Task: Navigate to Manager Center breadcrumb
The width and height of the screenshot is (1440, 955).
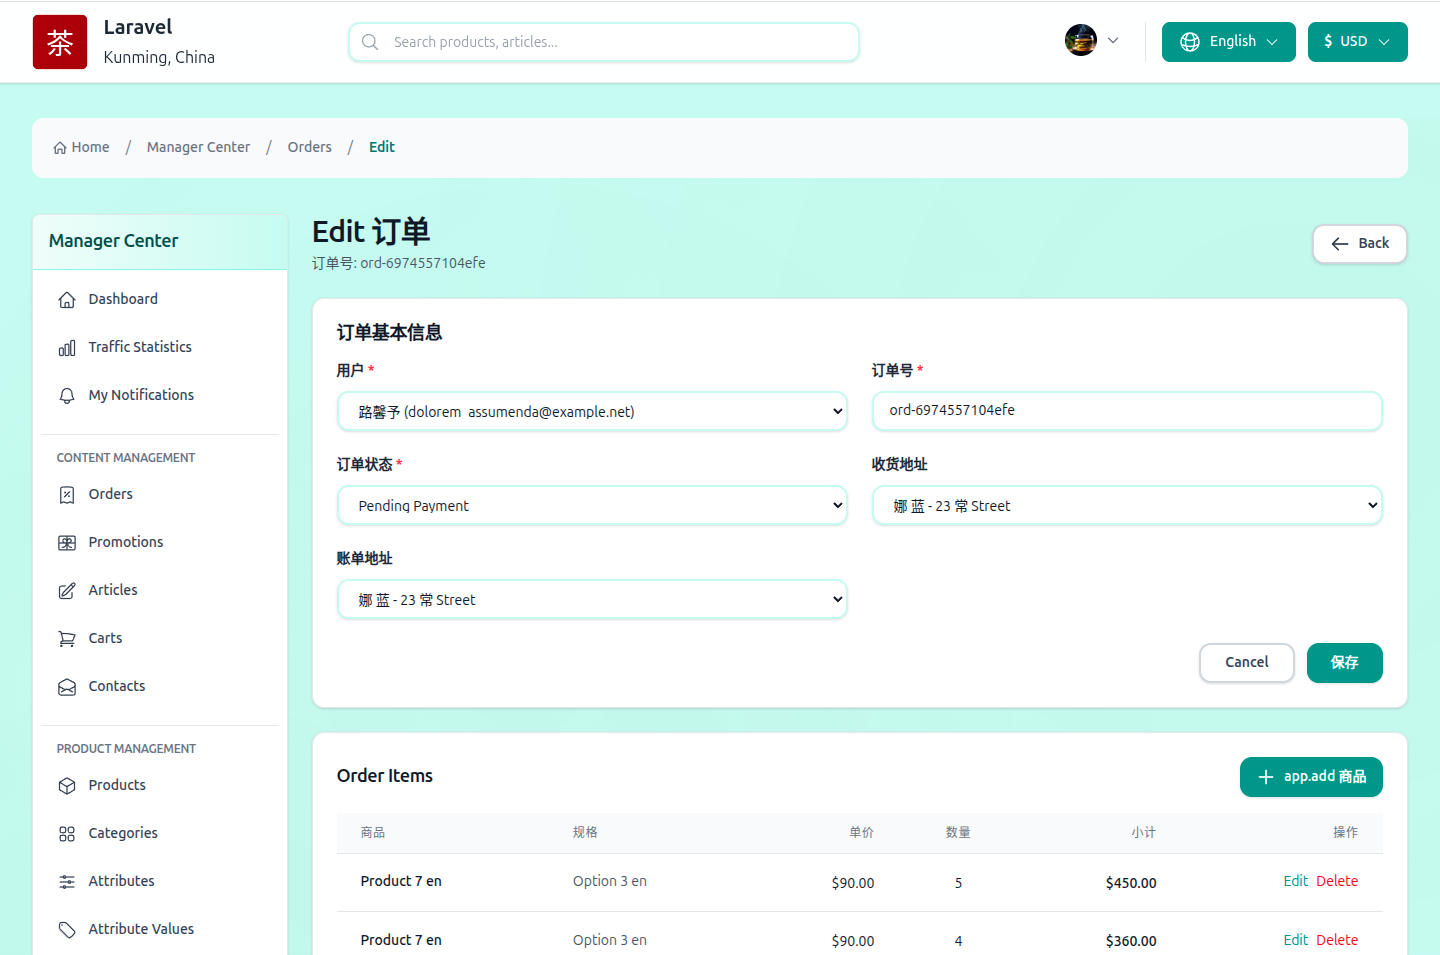Action: (198, 146)
